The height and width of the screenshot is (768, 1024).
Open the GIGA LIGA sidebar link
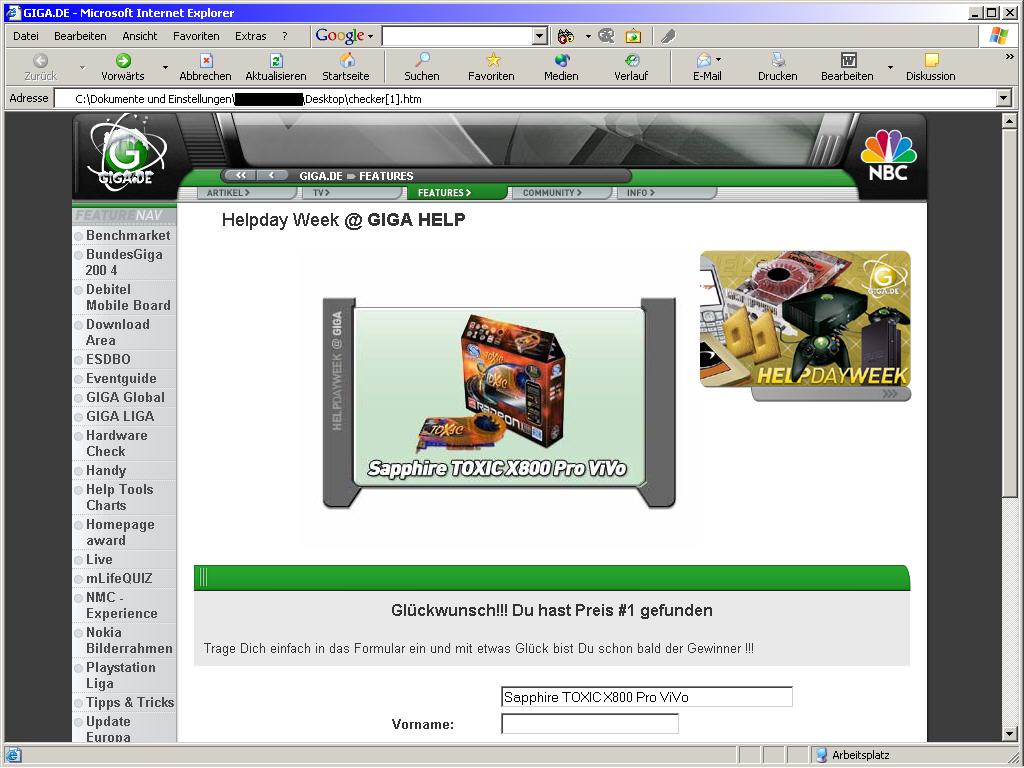point(120,416)
